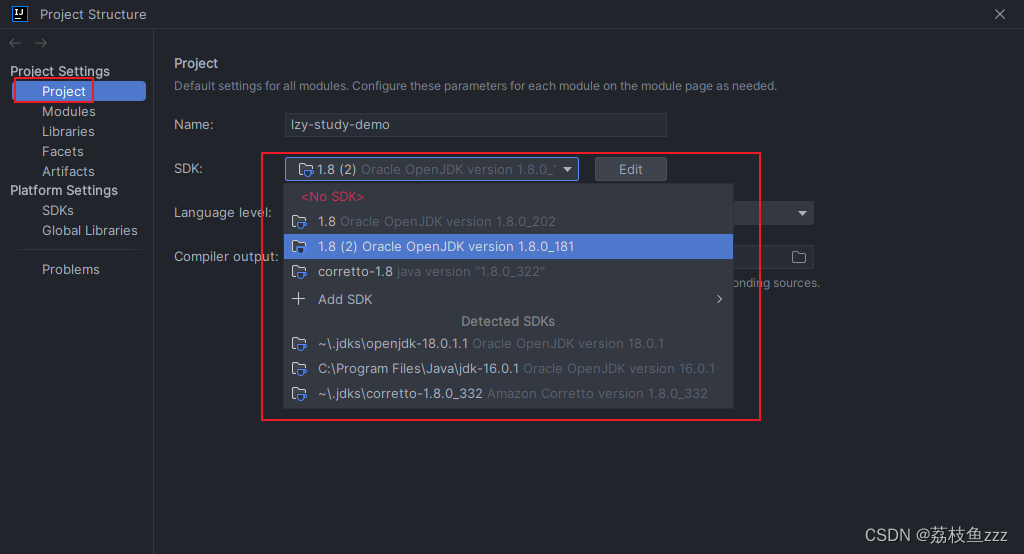
Task: Click the JDK icon in the SDK combo box
Action: (x=306, y=170)
